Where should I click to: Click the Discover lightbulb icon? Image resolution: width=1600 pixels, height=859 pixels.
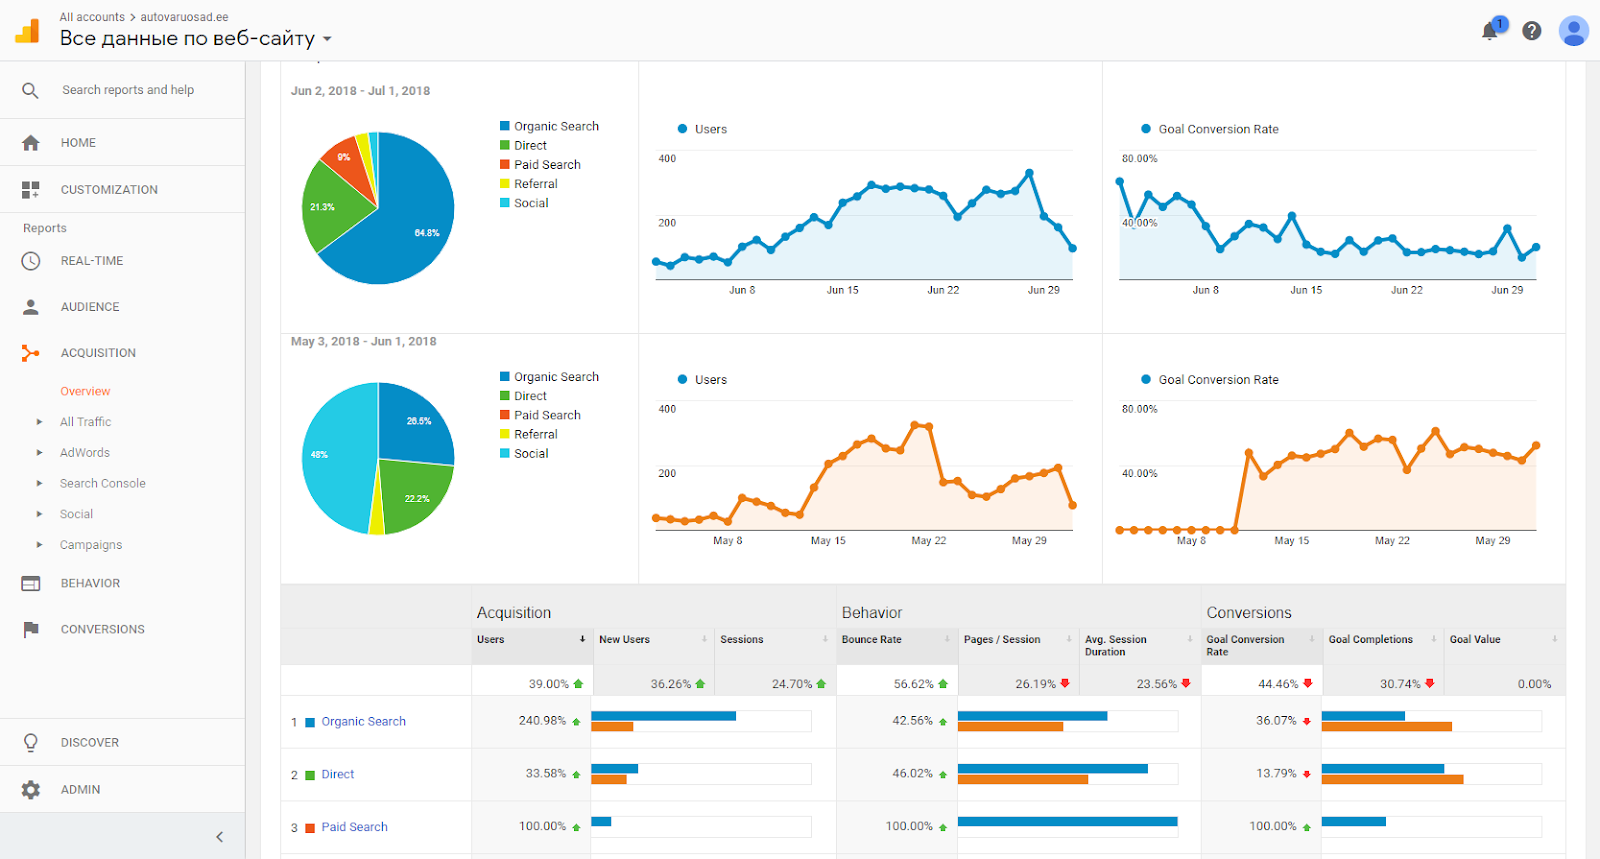[x=31, y=743]
